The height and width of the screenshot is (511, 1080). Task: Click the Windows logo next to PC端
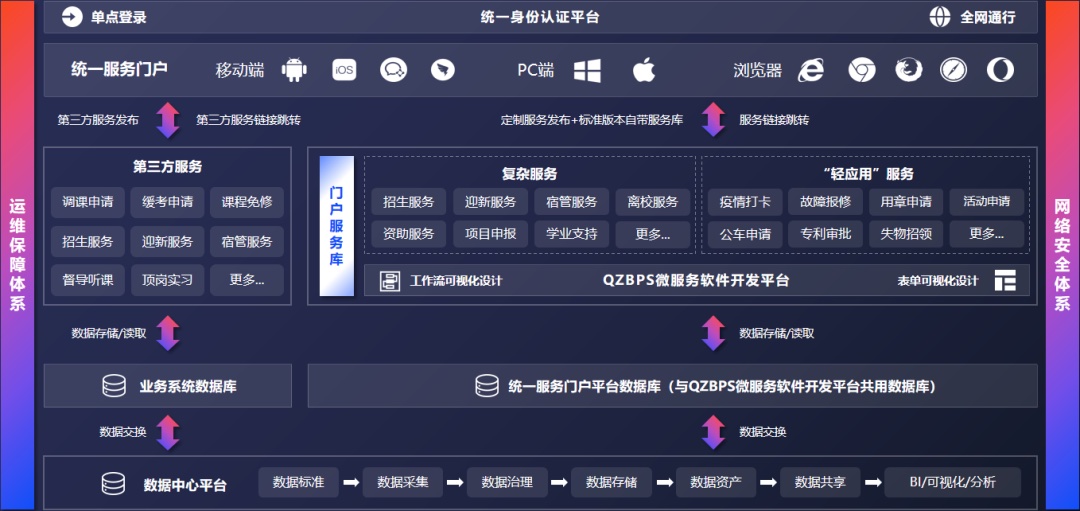click(587, 70)
